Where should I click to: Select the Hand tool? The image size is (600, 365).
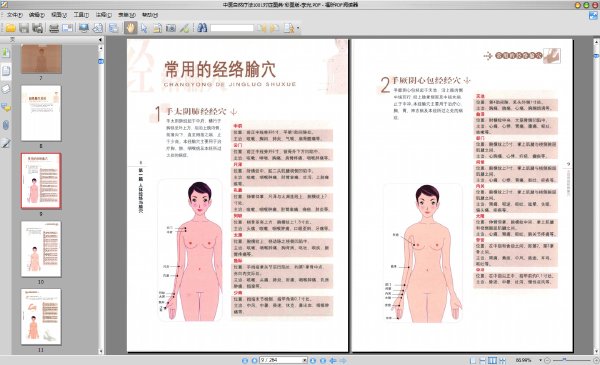point(130,28)
